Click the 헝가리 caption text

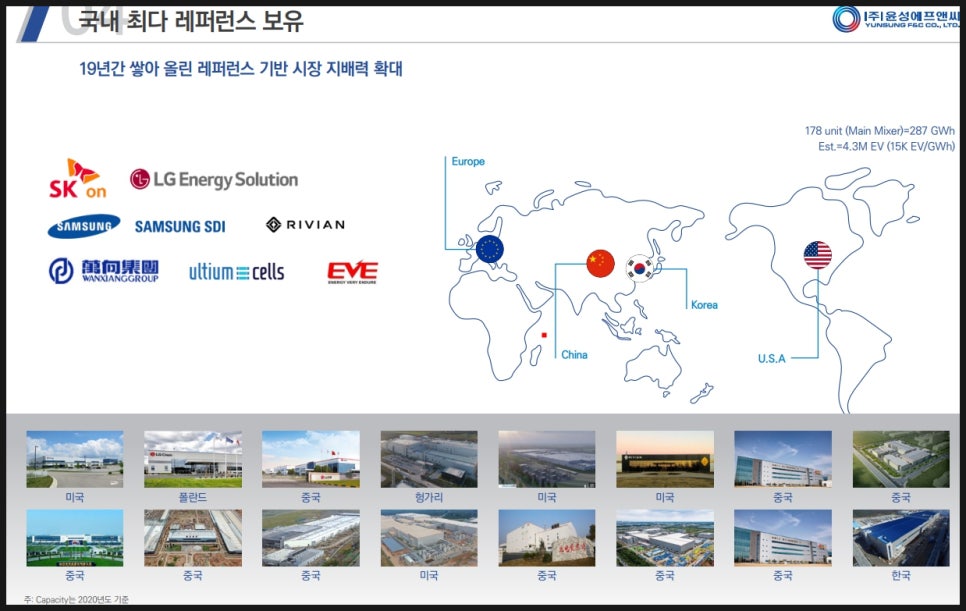(429, 497)
